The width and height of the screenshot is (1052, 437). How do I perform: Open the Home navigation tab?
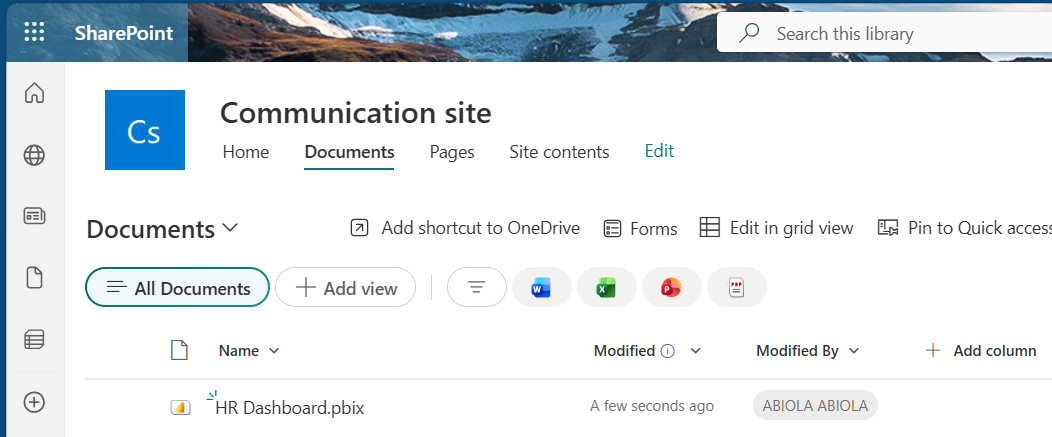246,152
